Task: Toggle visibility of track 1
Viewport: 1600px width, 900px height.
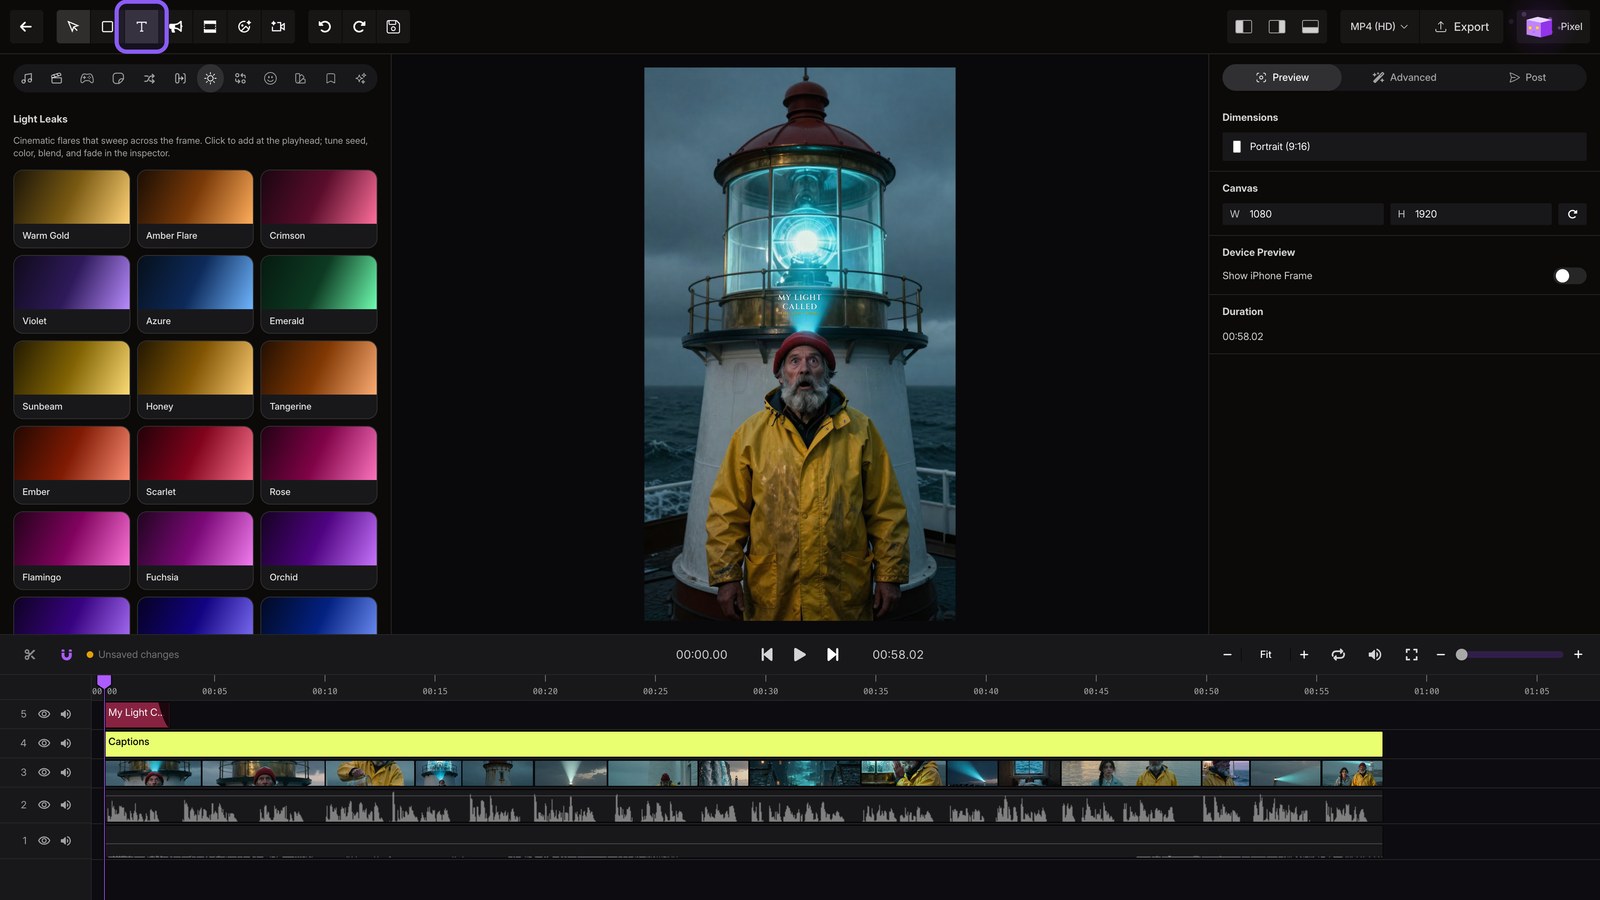Action: click(x=44, y=841)
